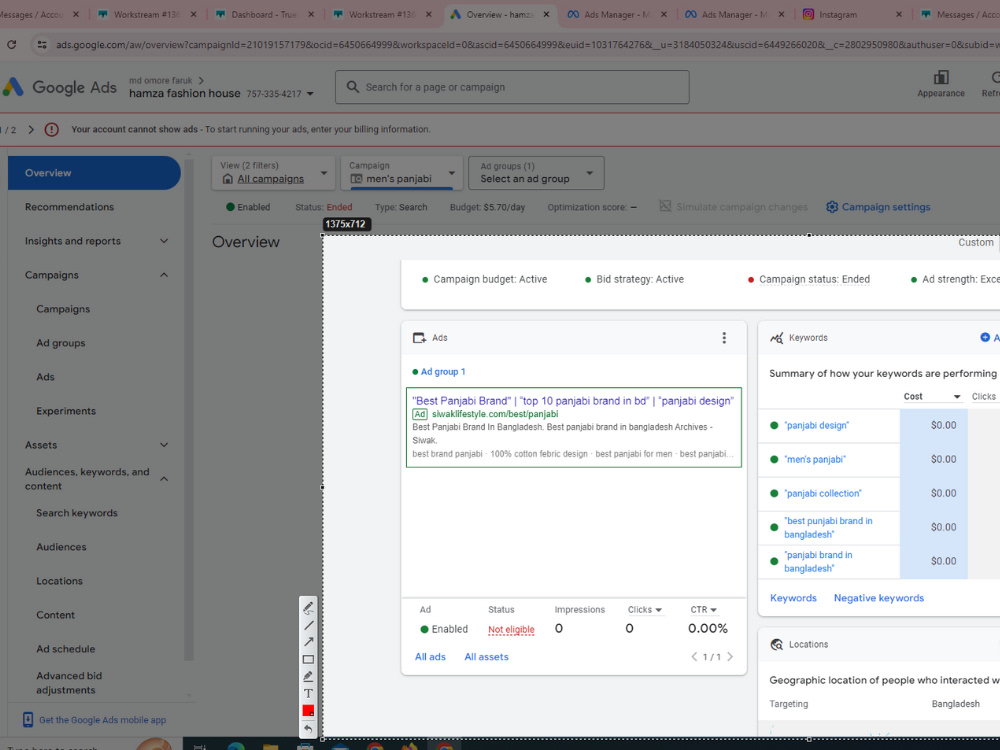Click the Campaign settings link

pos(886,207)
